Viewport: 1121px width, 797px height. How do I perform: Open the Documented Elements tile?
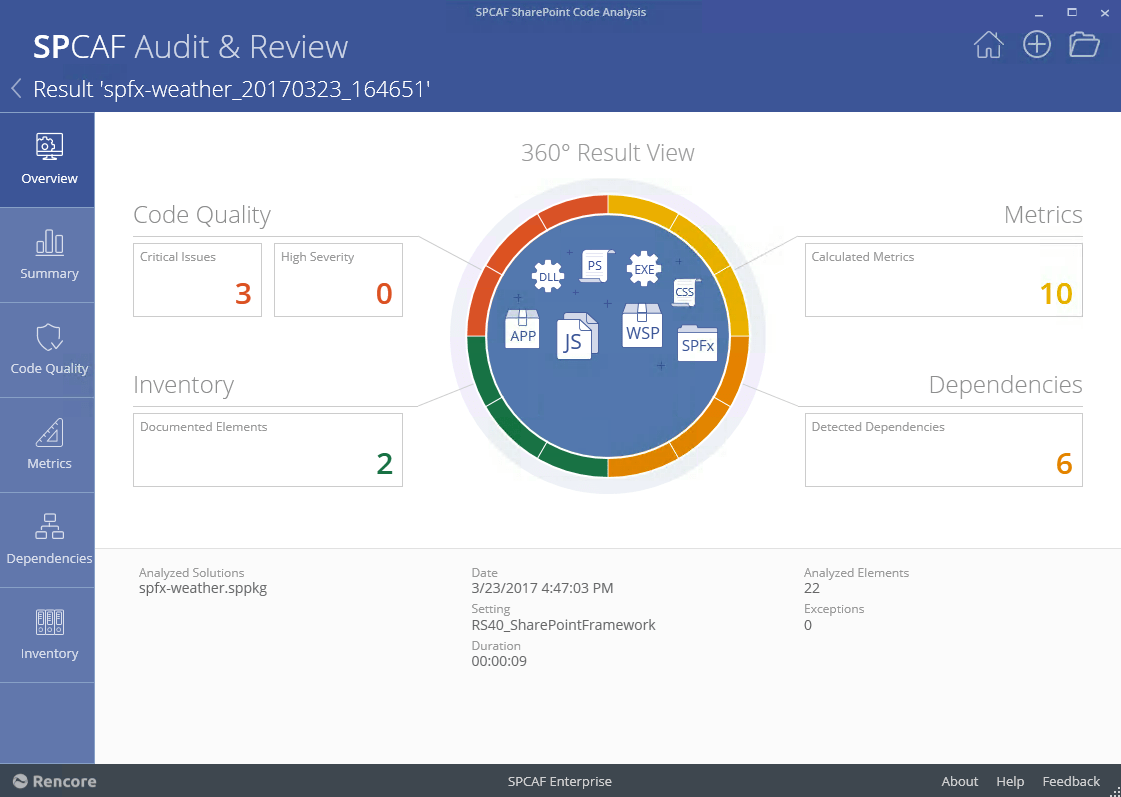[x=268, y=450]
